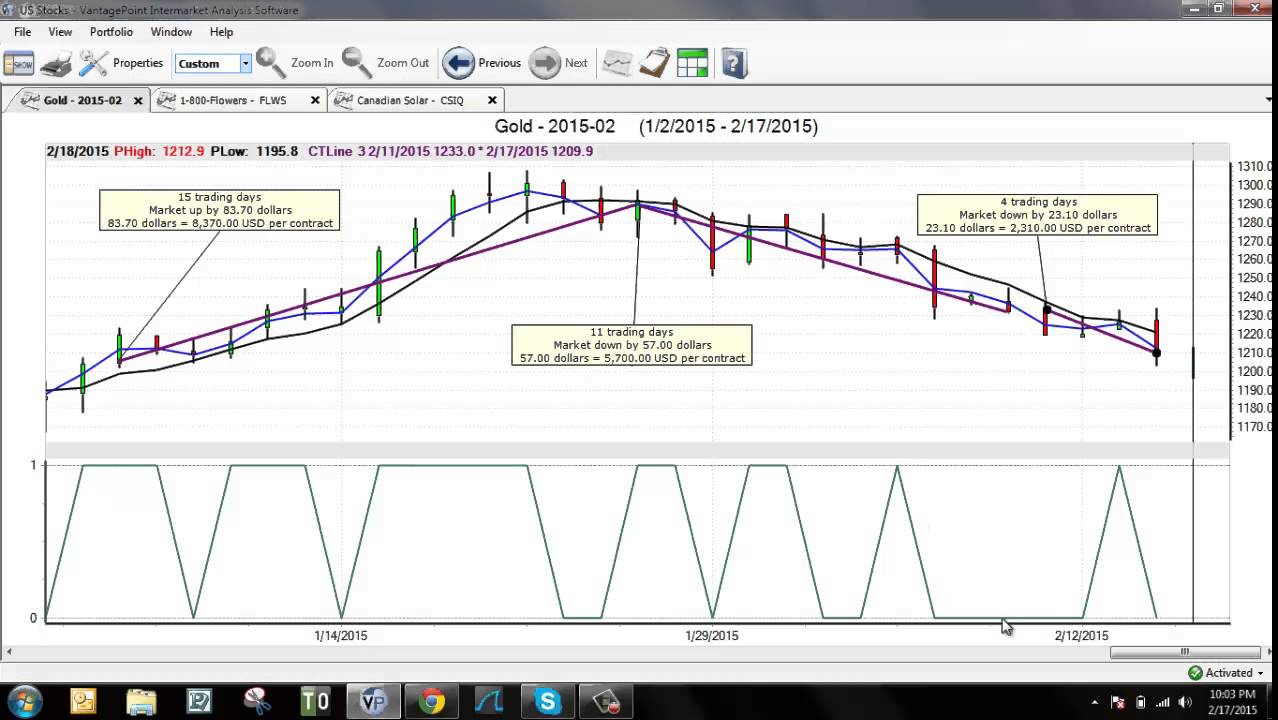Open the Windows Explorer folder taskbar icon
Image resolution: width=1278 pixels, height=720 pixels.
coord(141,702)
